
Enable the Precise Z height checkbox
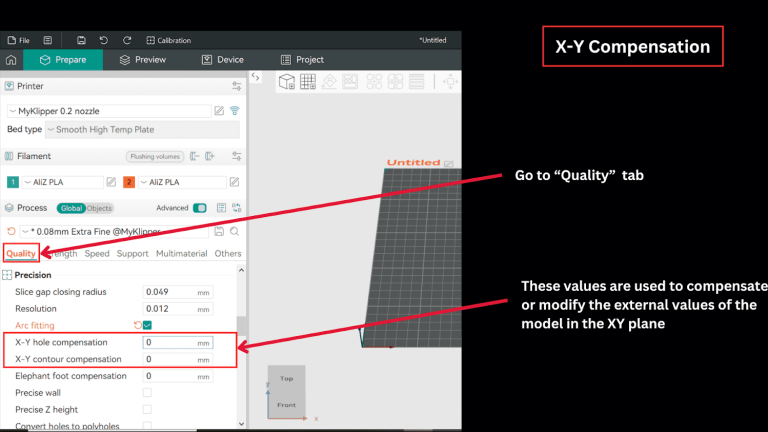(x=147, y=409)
